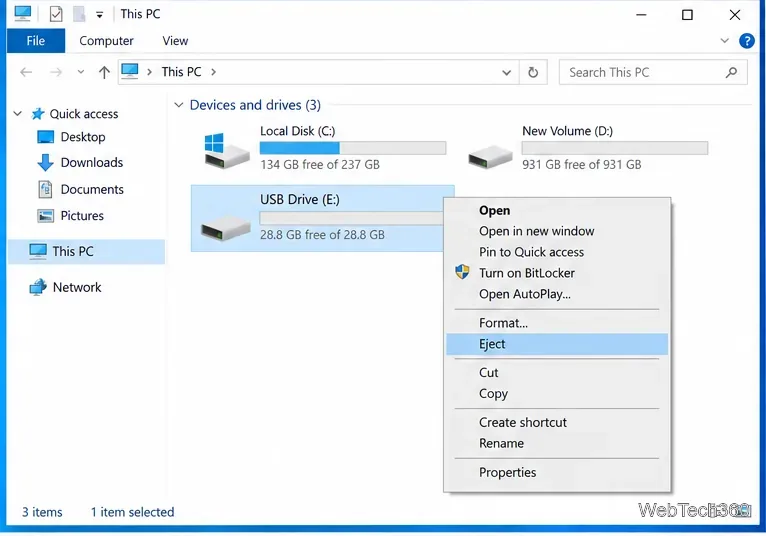
Task: Choose Properties from the context menu
Action: tap(557, 472)
